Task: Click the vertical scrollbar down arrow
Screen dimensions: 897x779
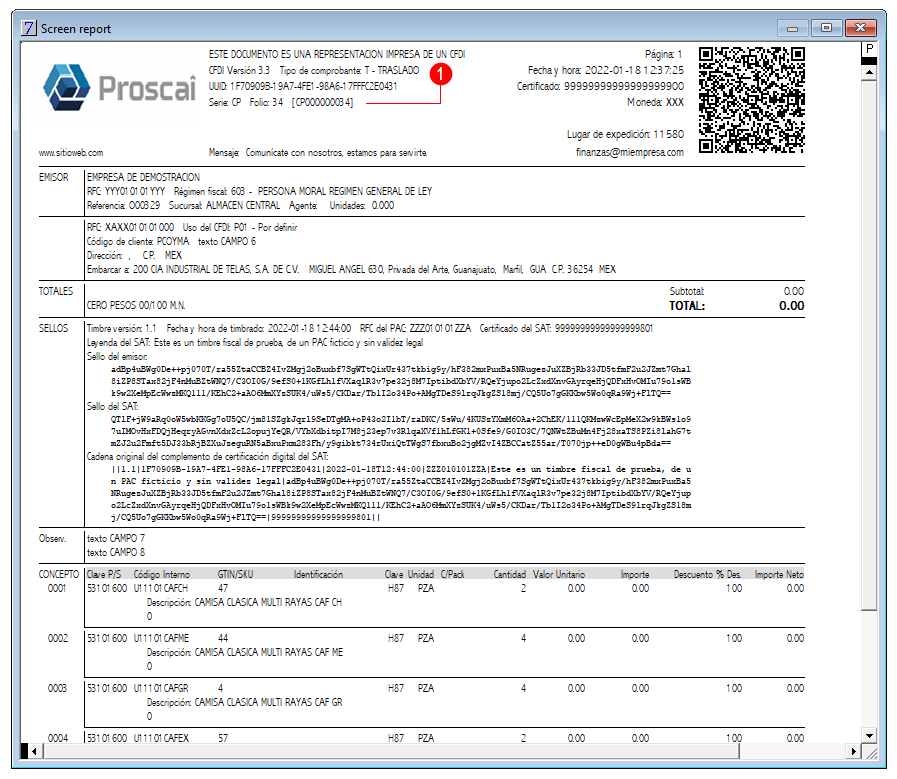Action: pyautogui.click(x=869, y=736)
